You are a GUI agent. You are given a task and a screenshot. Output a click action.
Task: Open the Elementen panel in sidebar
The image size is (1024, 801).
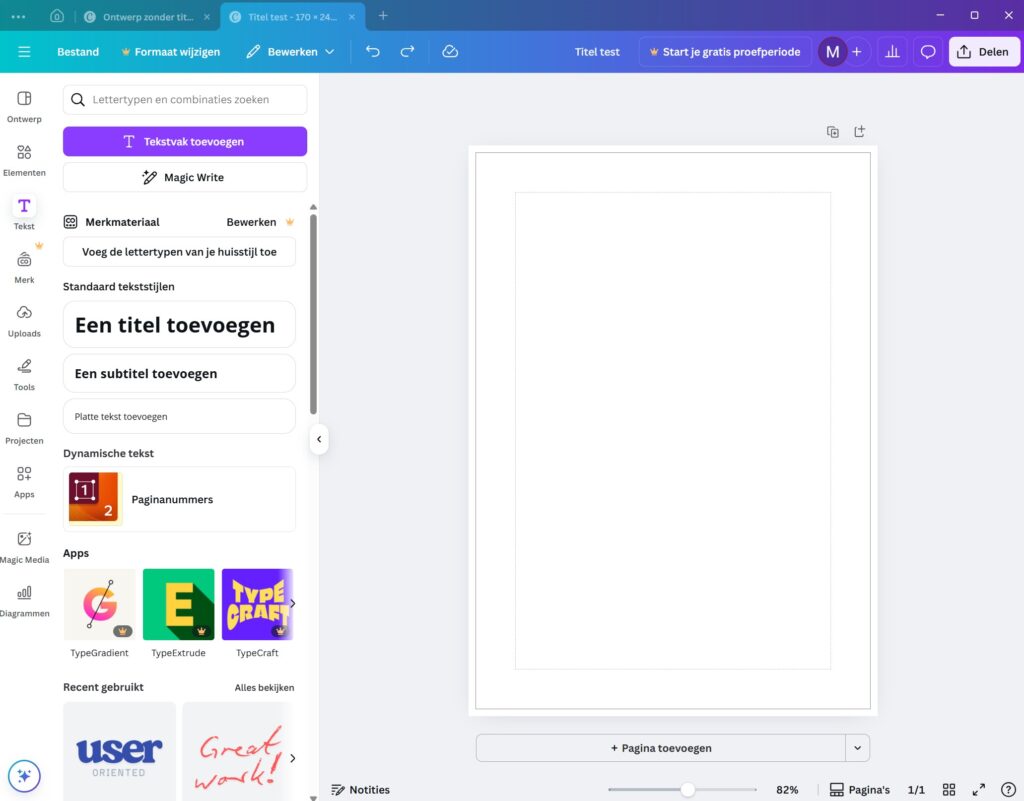[24, 159]
